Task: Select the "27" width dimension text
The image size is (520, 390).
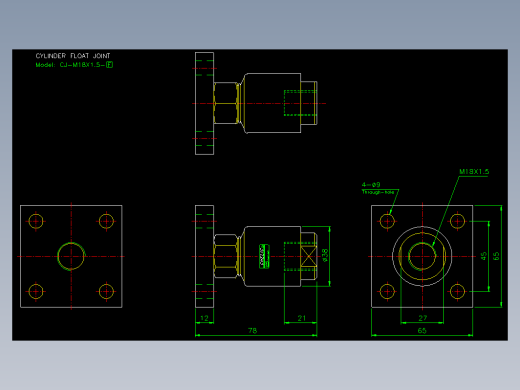Action: pyautogui.click(x=422, y=318)
